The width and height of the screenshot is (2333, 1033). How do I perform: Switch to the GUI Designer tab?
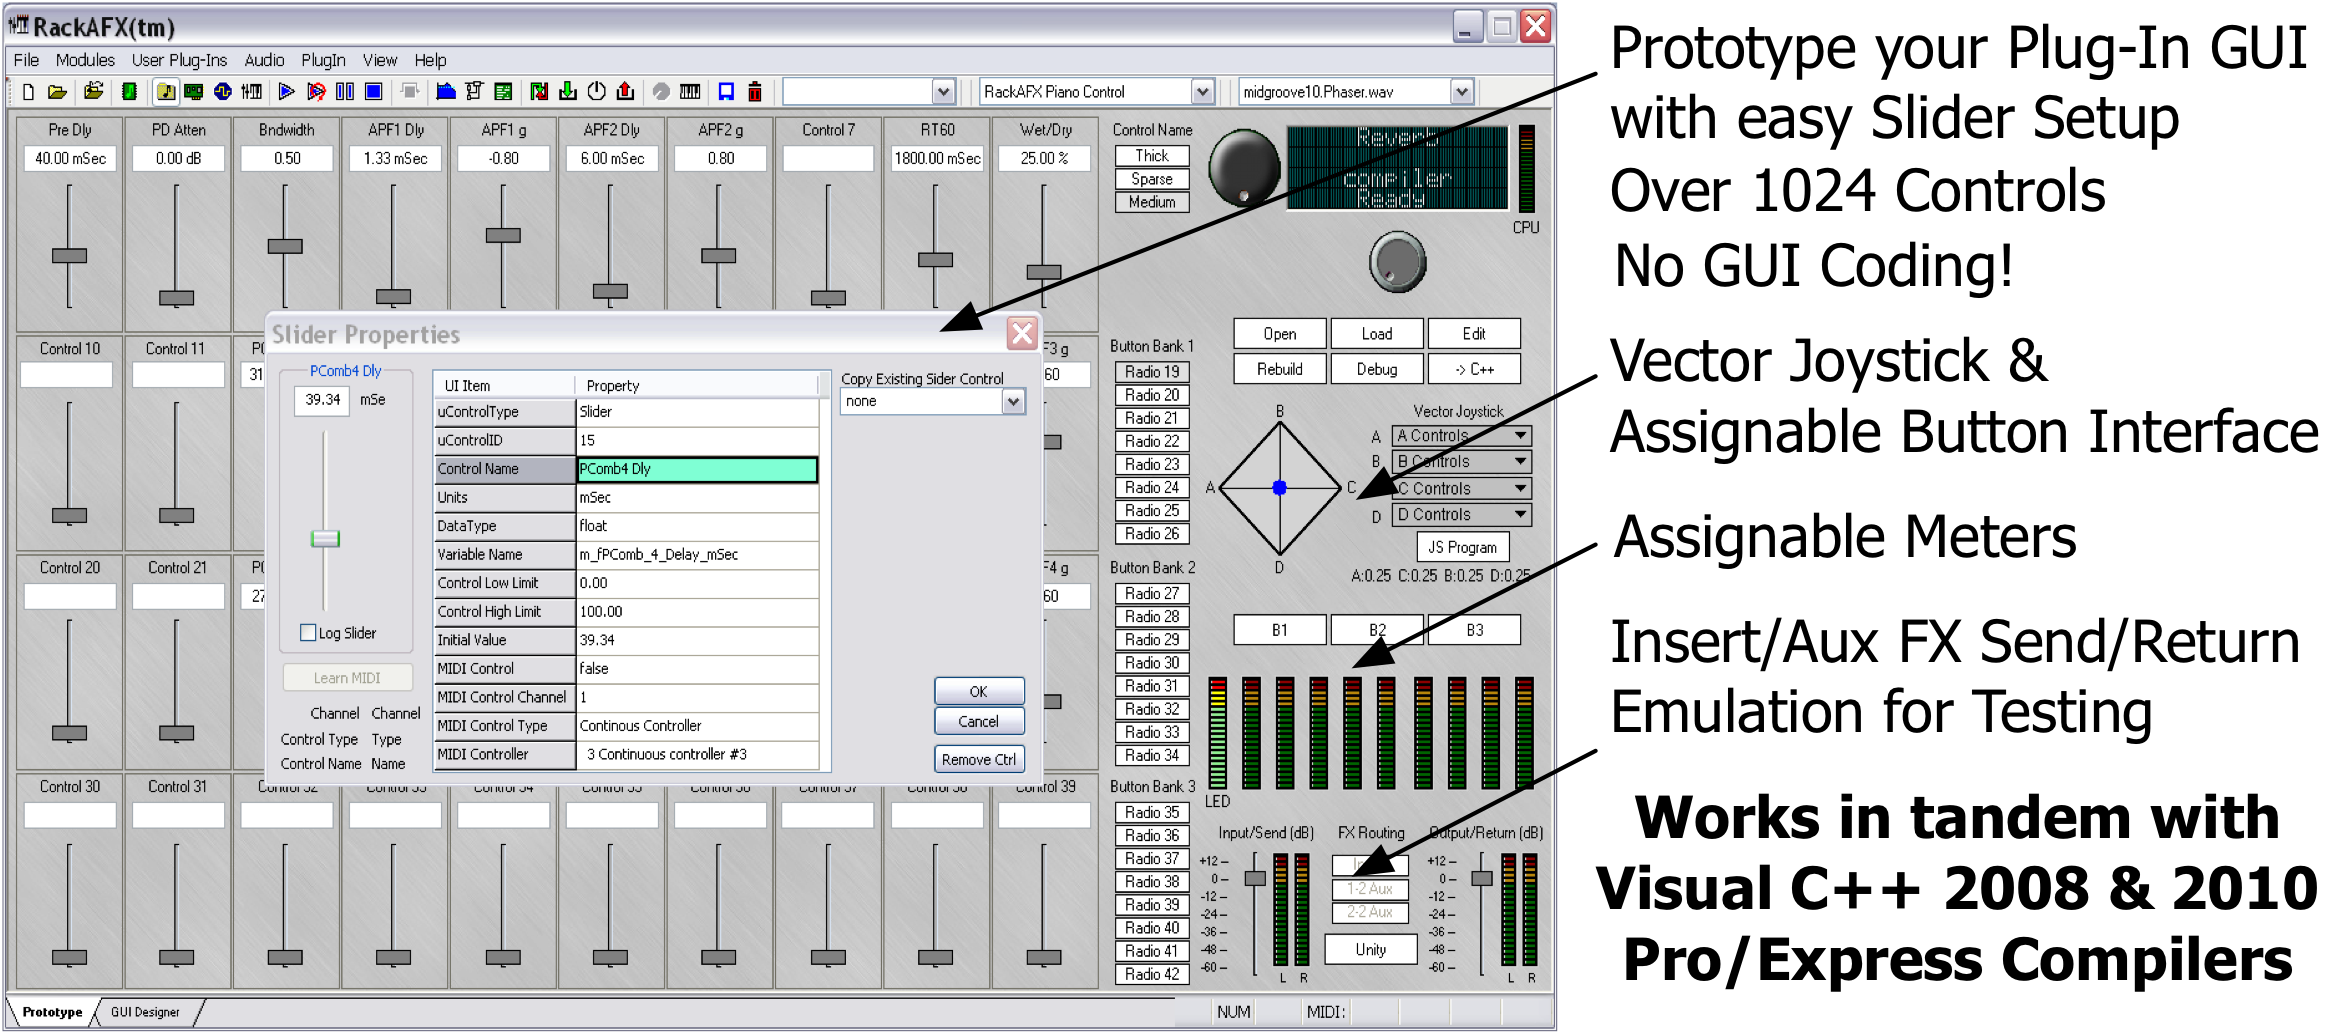[x=146, y=1012]
